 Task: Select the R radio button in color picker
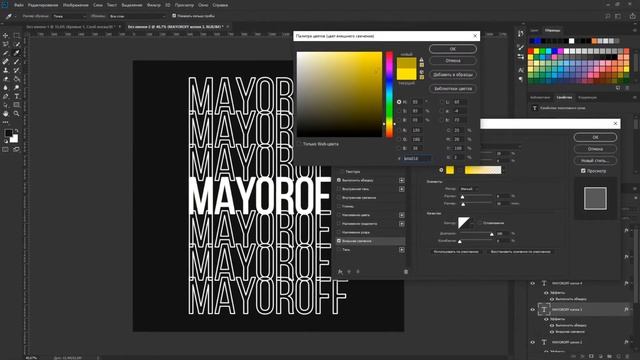click(x=399, y=130)
